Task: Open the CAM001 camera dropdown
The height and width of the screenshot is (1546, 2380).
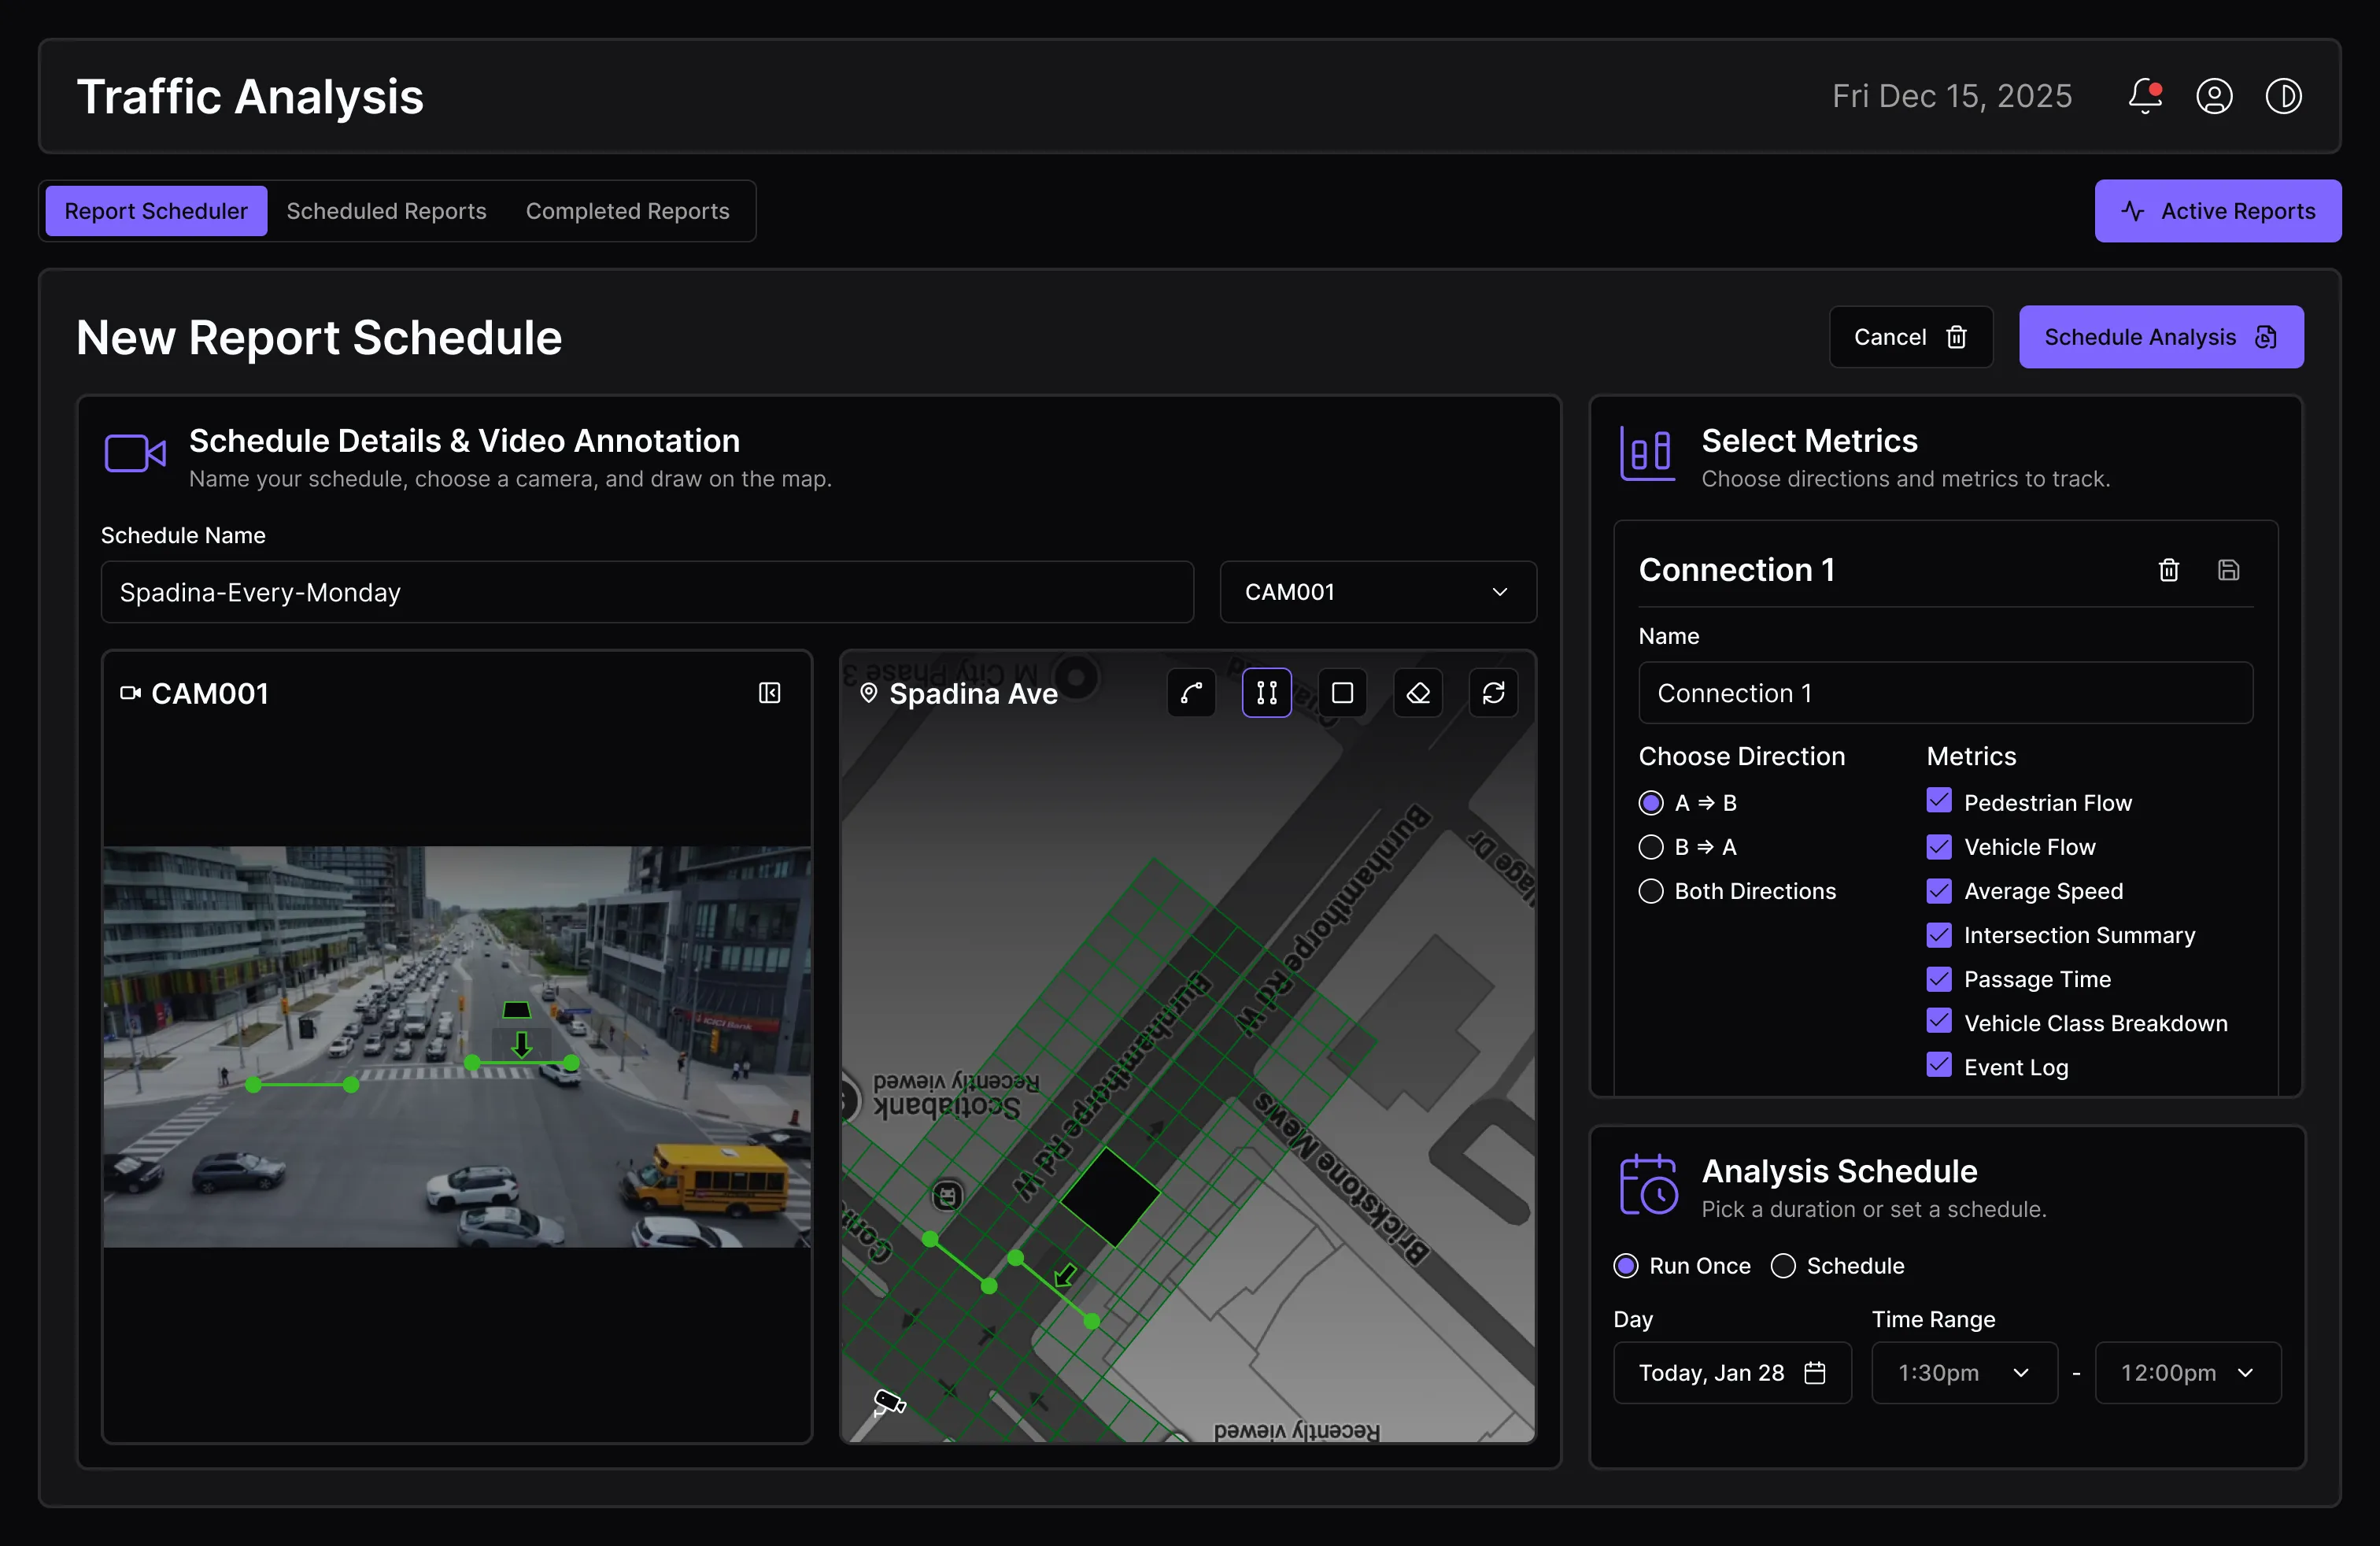Action: 1377,592
